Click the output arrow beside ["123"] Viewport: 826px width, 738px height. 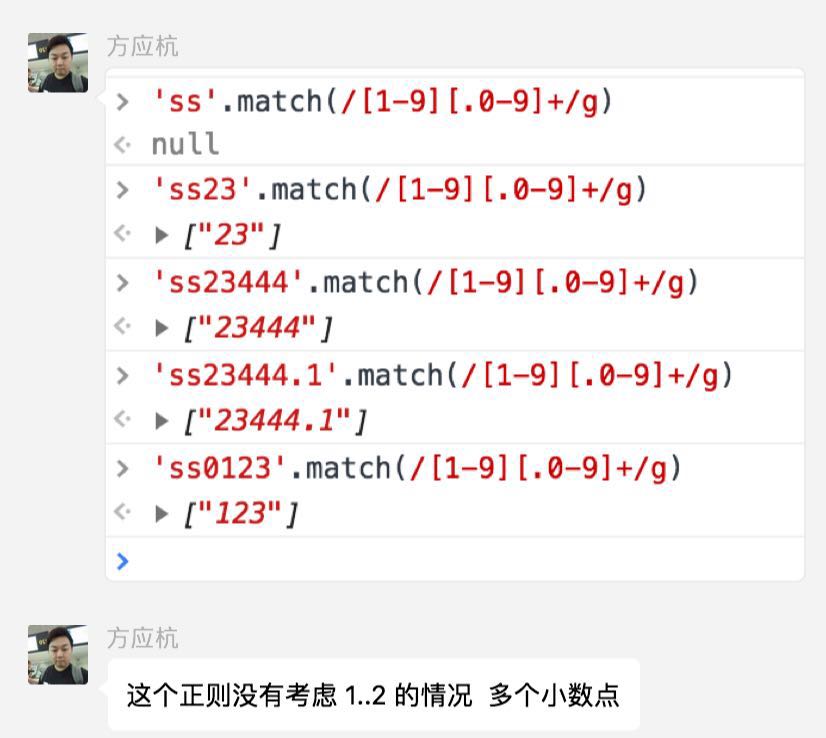123,514
